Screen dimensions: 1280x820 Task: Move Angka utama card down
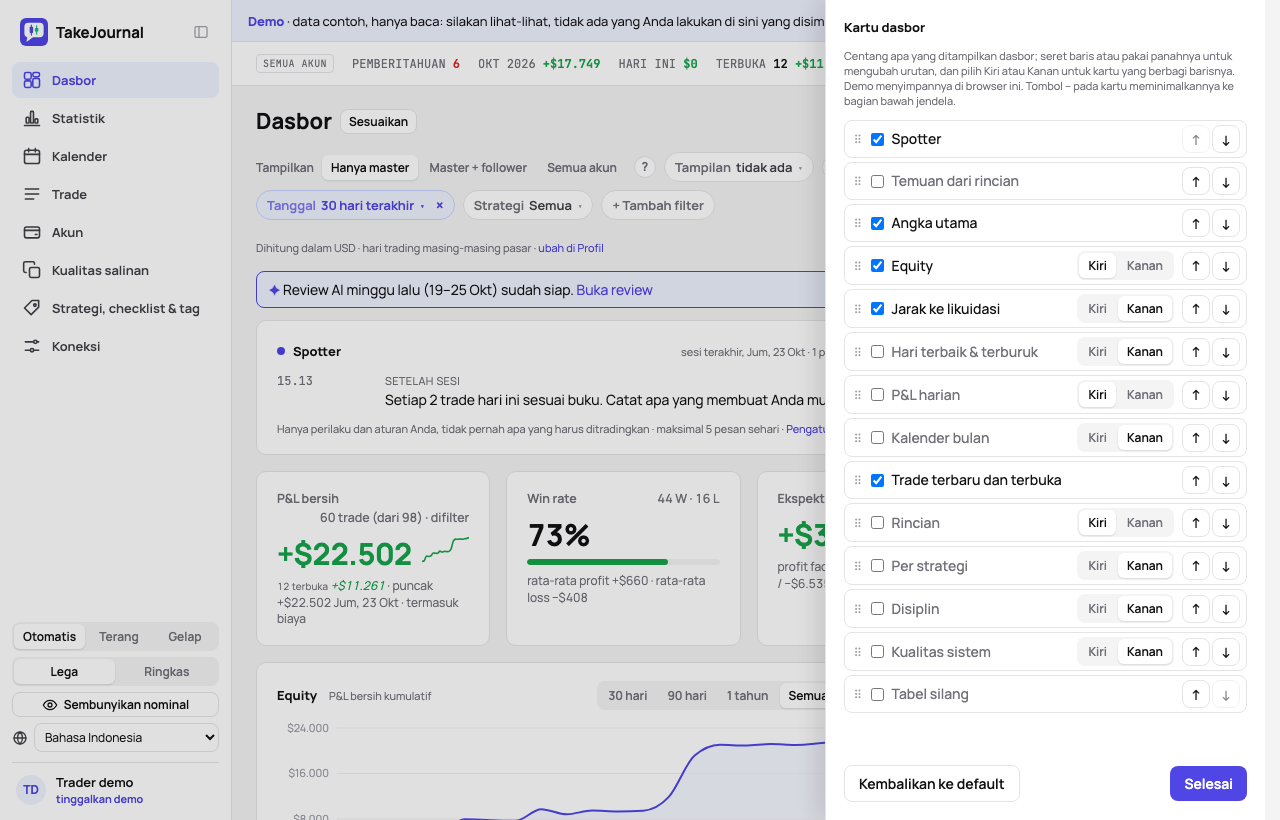1226,223
